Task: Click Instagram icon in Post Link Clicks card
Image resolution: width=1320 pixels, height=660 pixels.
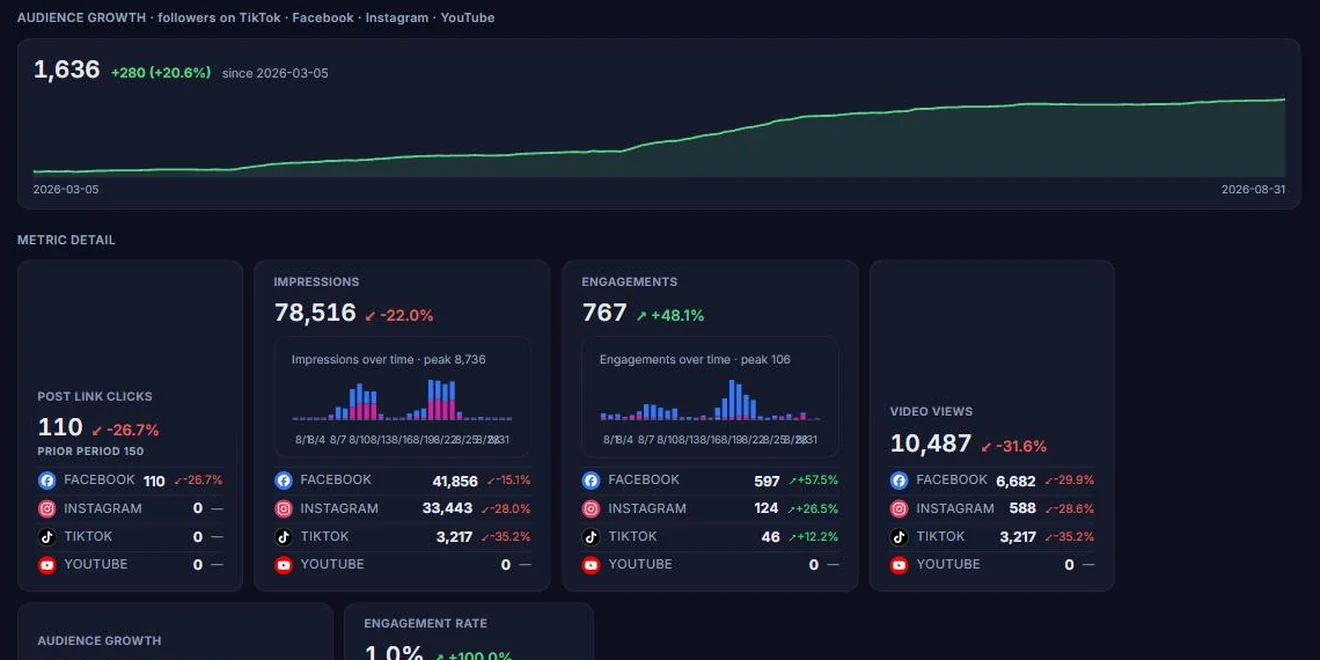Action: [x=47, y=508]
